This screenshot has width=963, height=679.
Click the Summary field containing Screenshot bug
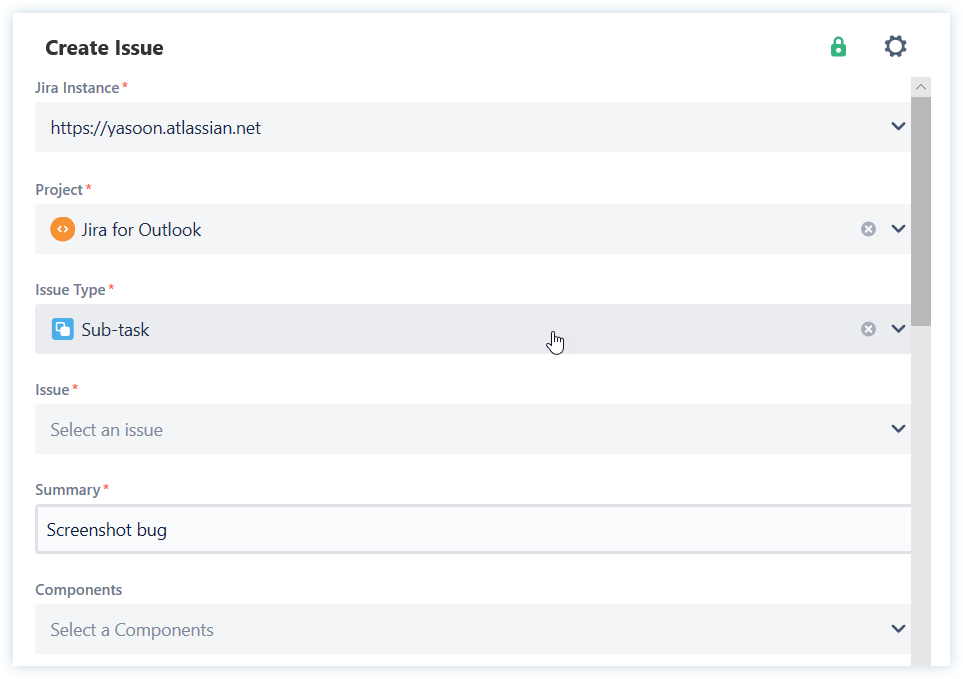tap(470, 529)
